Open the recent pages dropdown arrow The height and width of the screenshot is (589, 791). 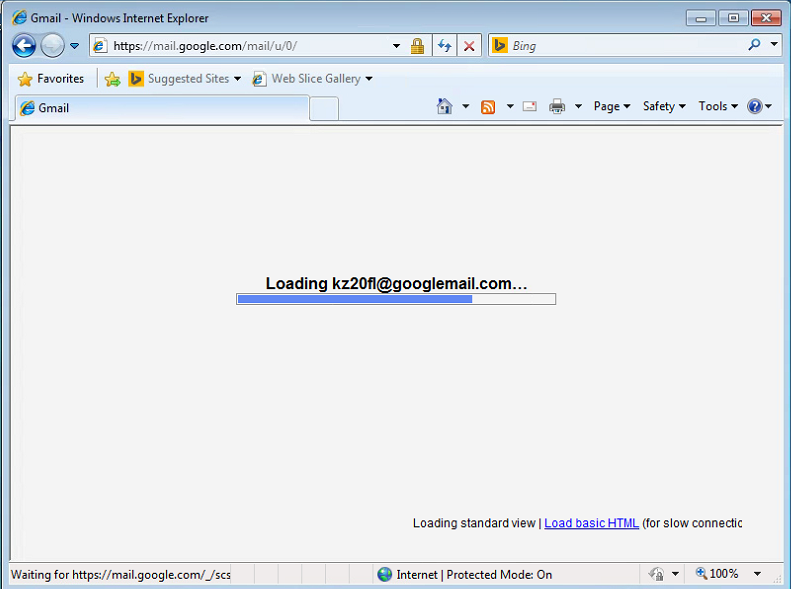click(75, 46)
